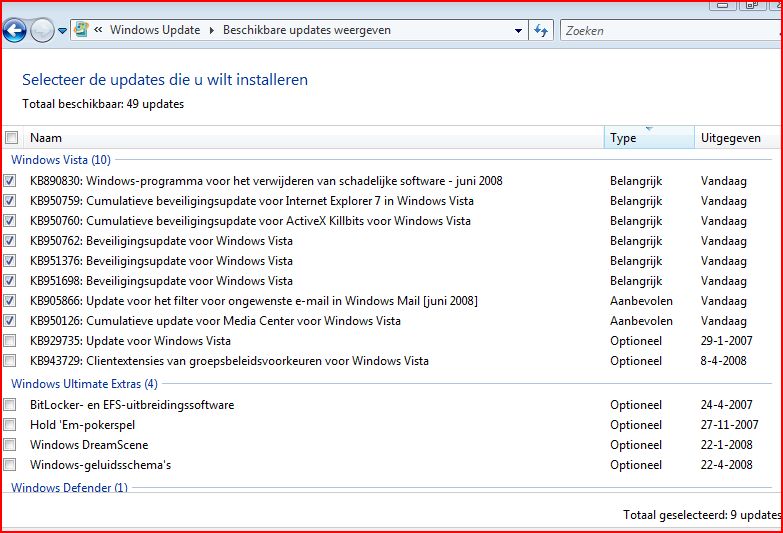
Task: Click Windows Update breadcrumb
Action: tap(155, 30)
